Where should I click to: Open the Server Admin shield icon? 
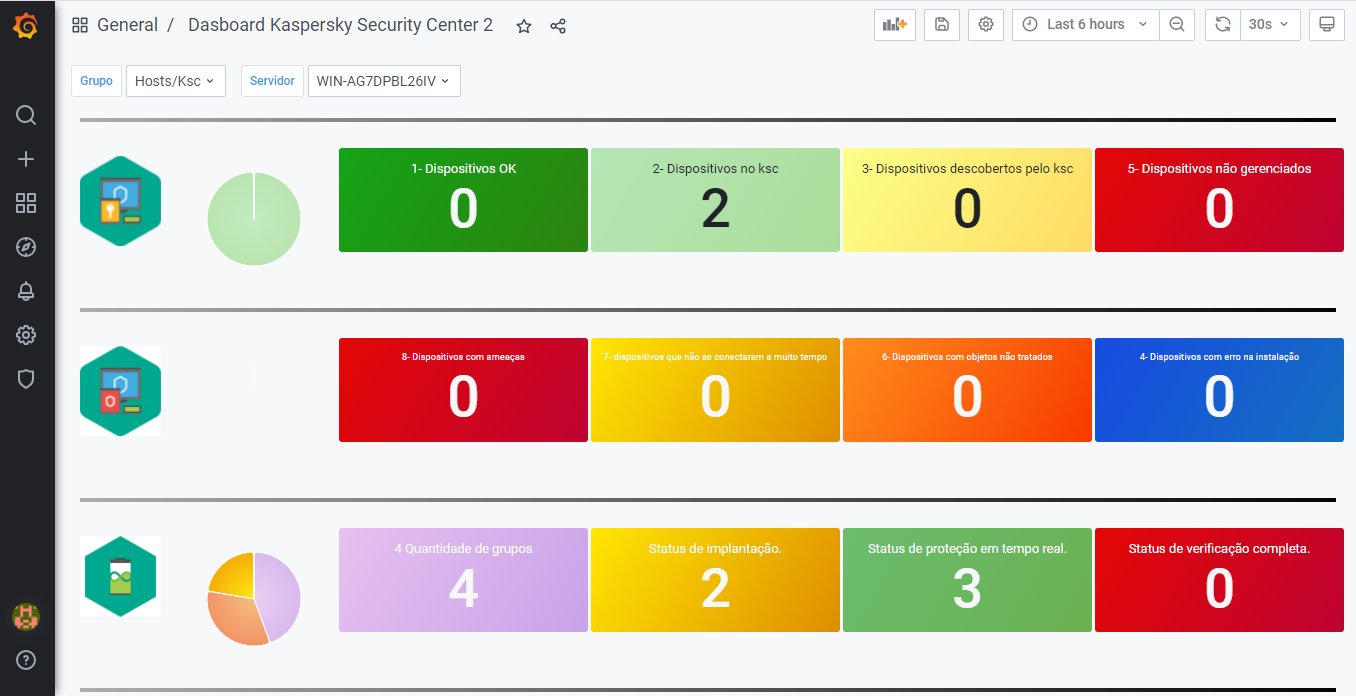click(26, 379)
